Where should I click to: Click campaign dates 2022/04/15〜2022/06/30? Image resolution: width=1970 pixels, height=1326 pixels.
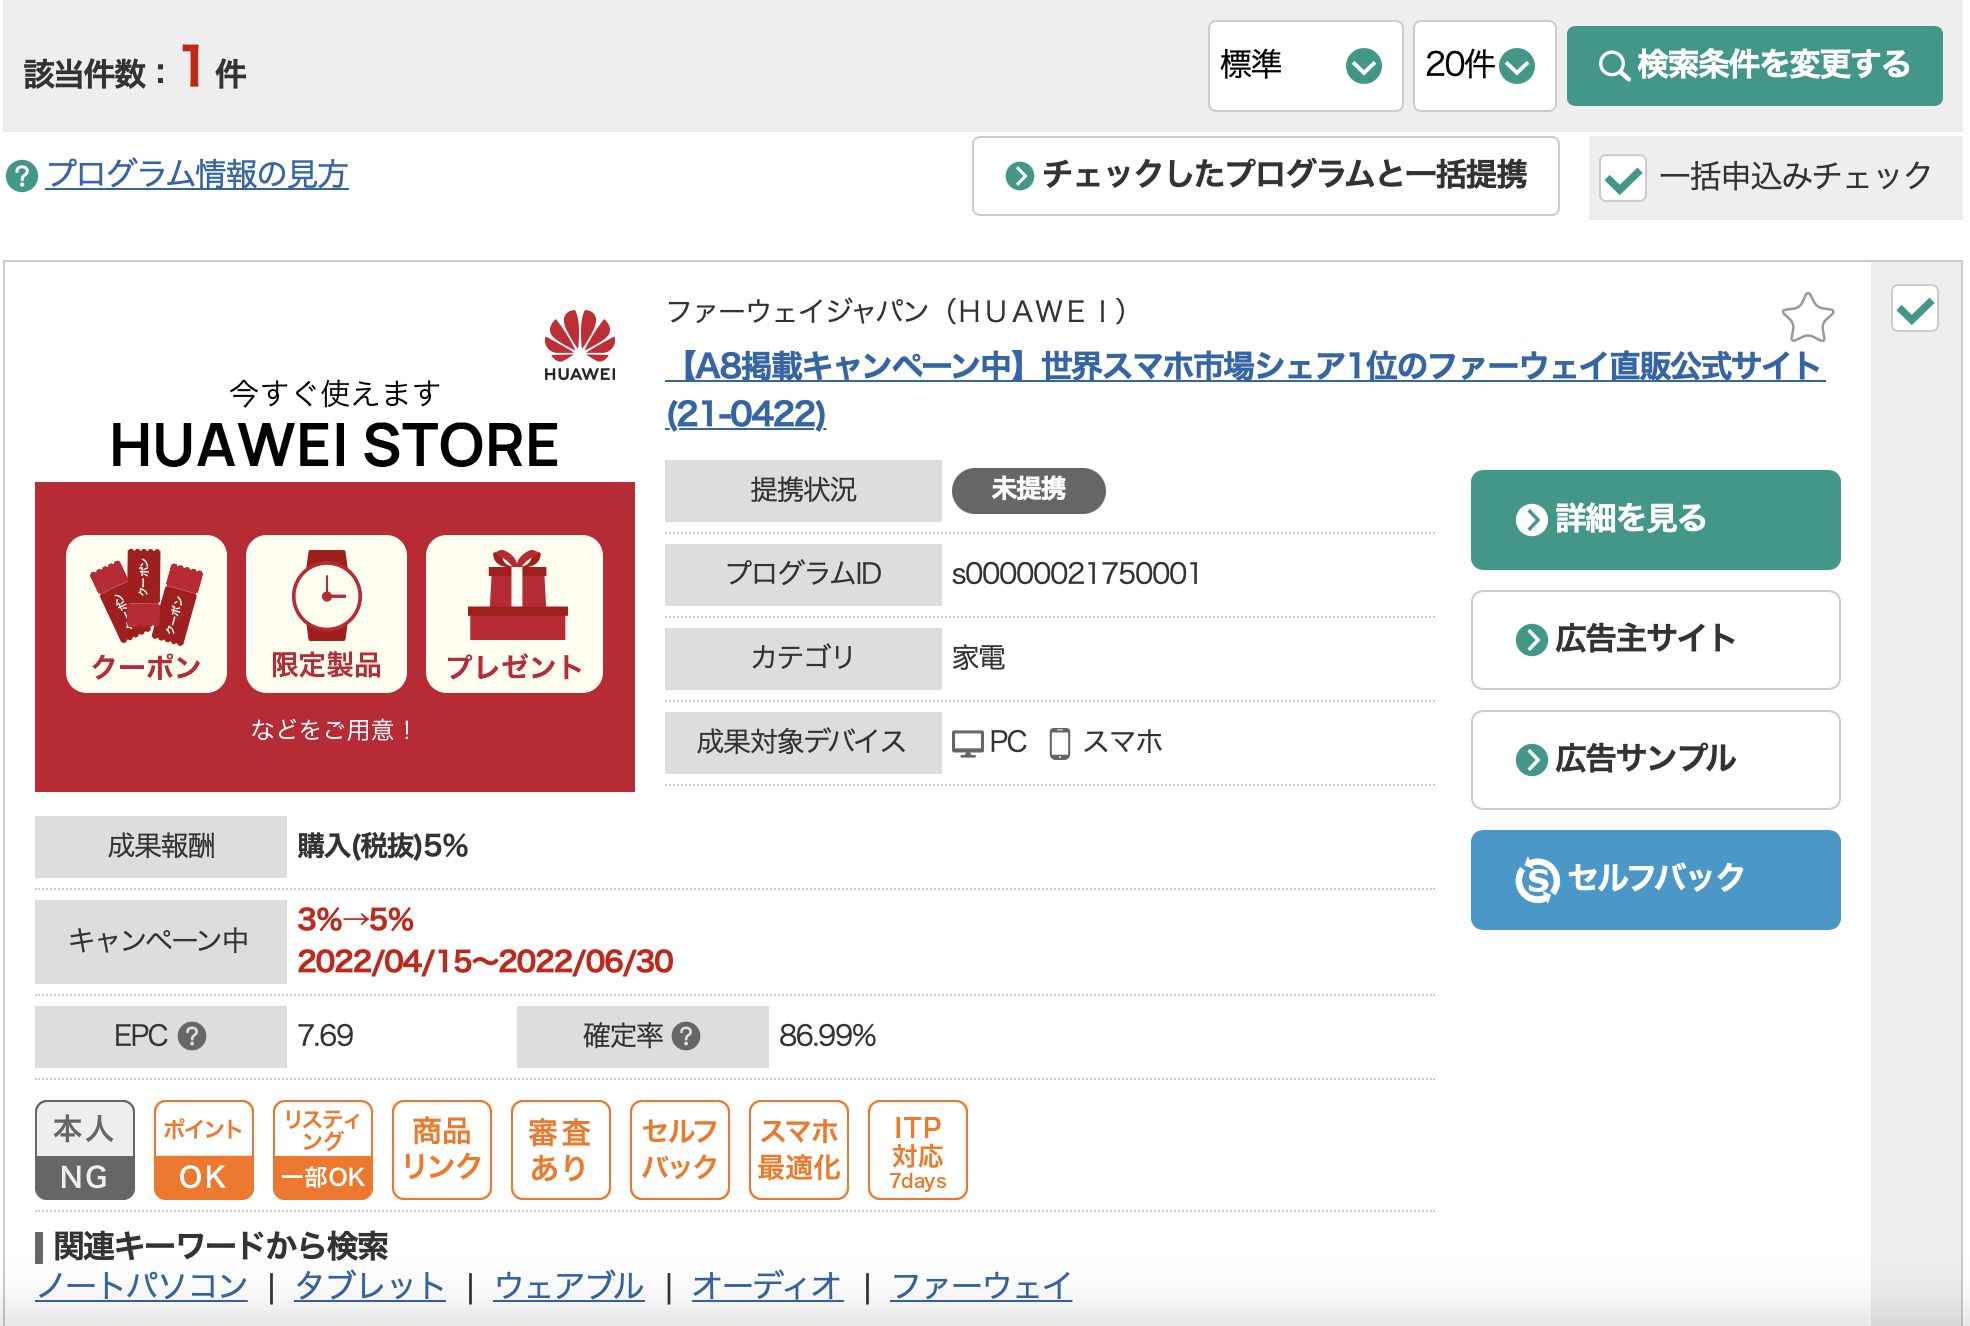[x=485, y=962]
